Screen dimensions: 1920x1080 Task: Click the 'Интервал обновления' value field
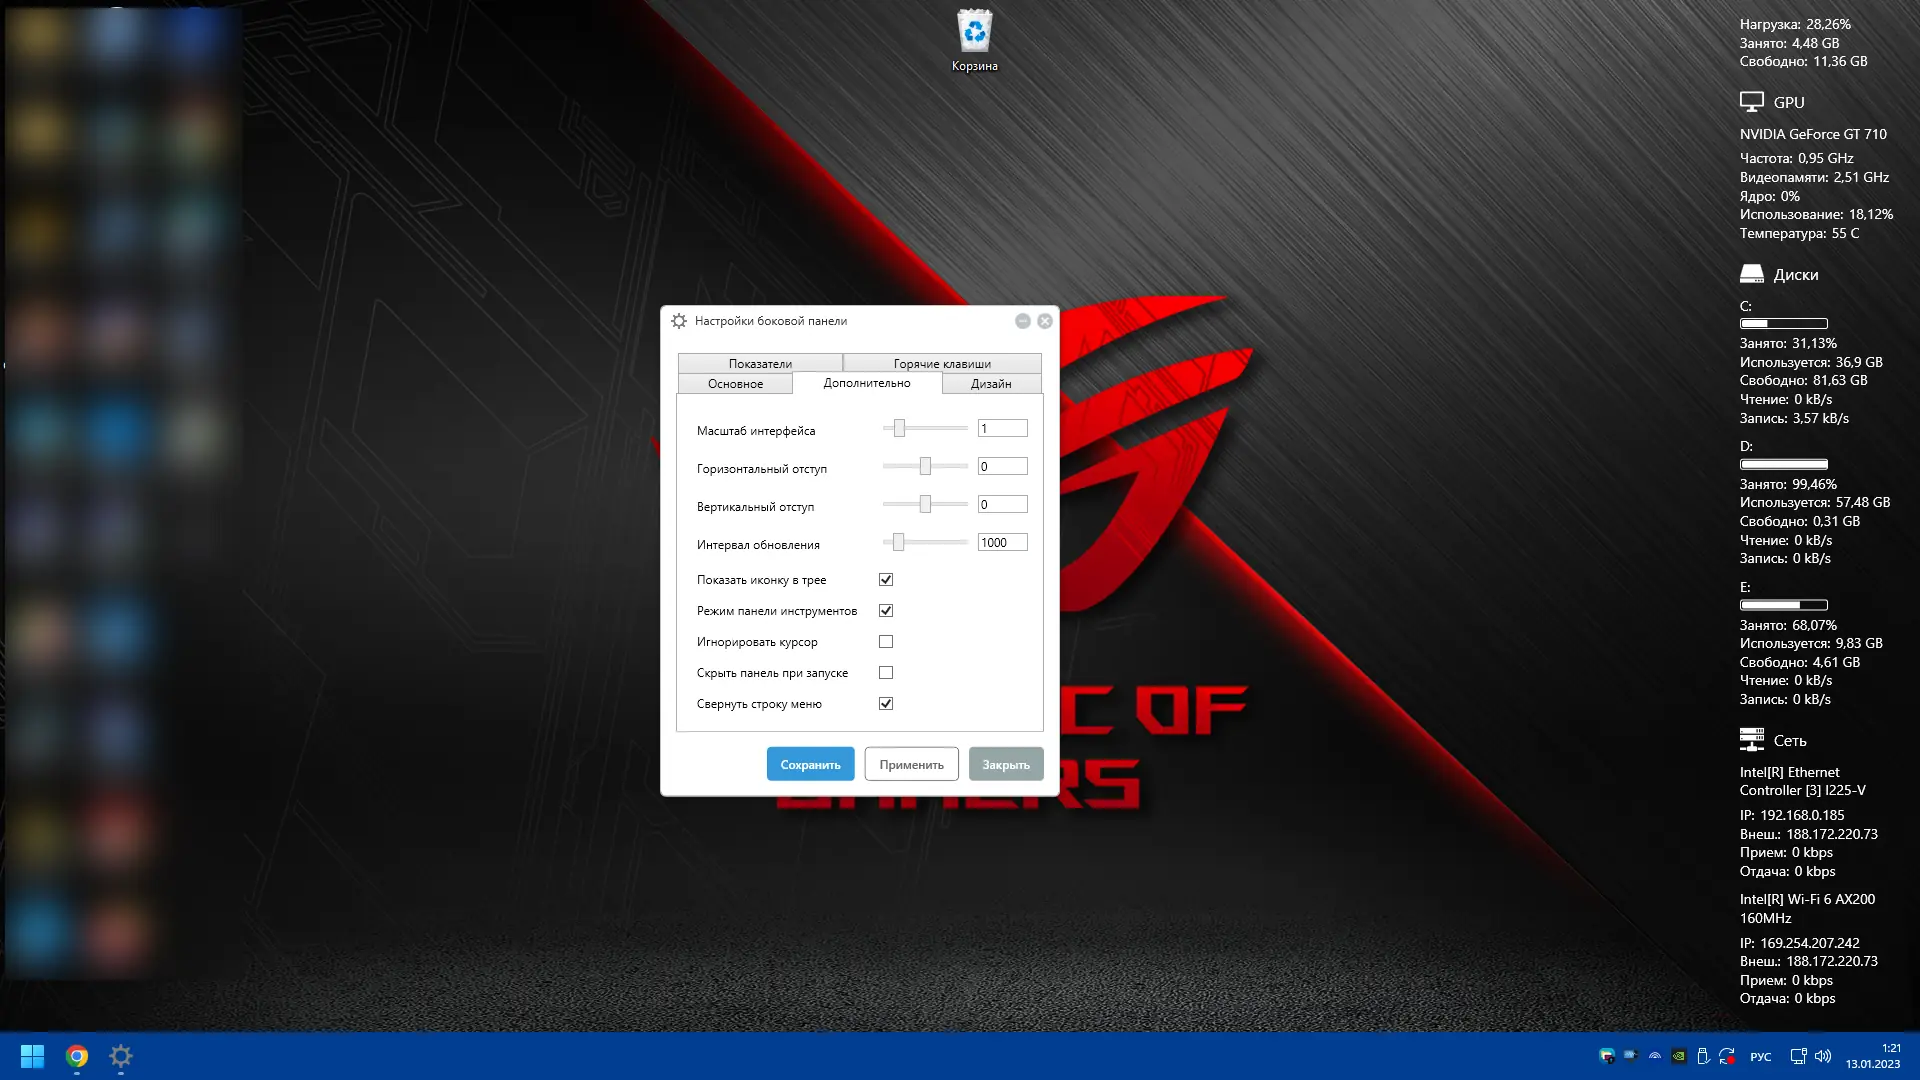coord(1002,543)
